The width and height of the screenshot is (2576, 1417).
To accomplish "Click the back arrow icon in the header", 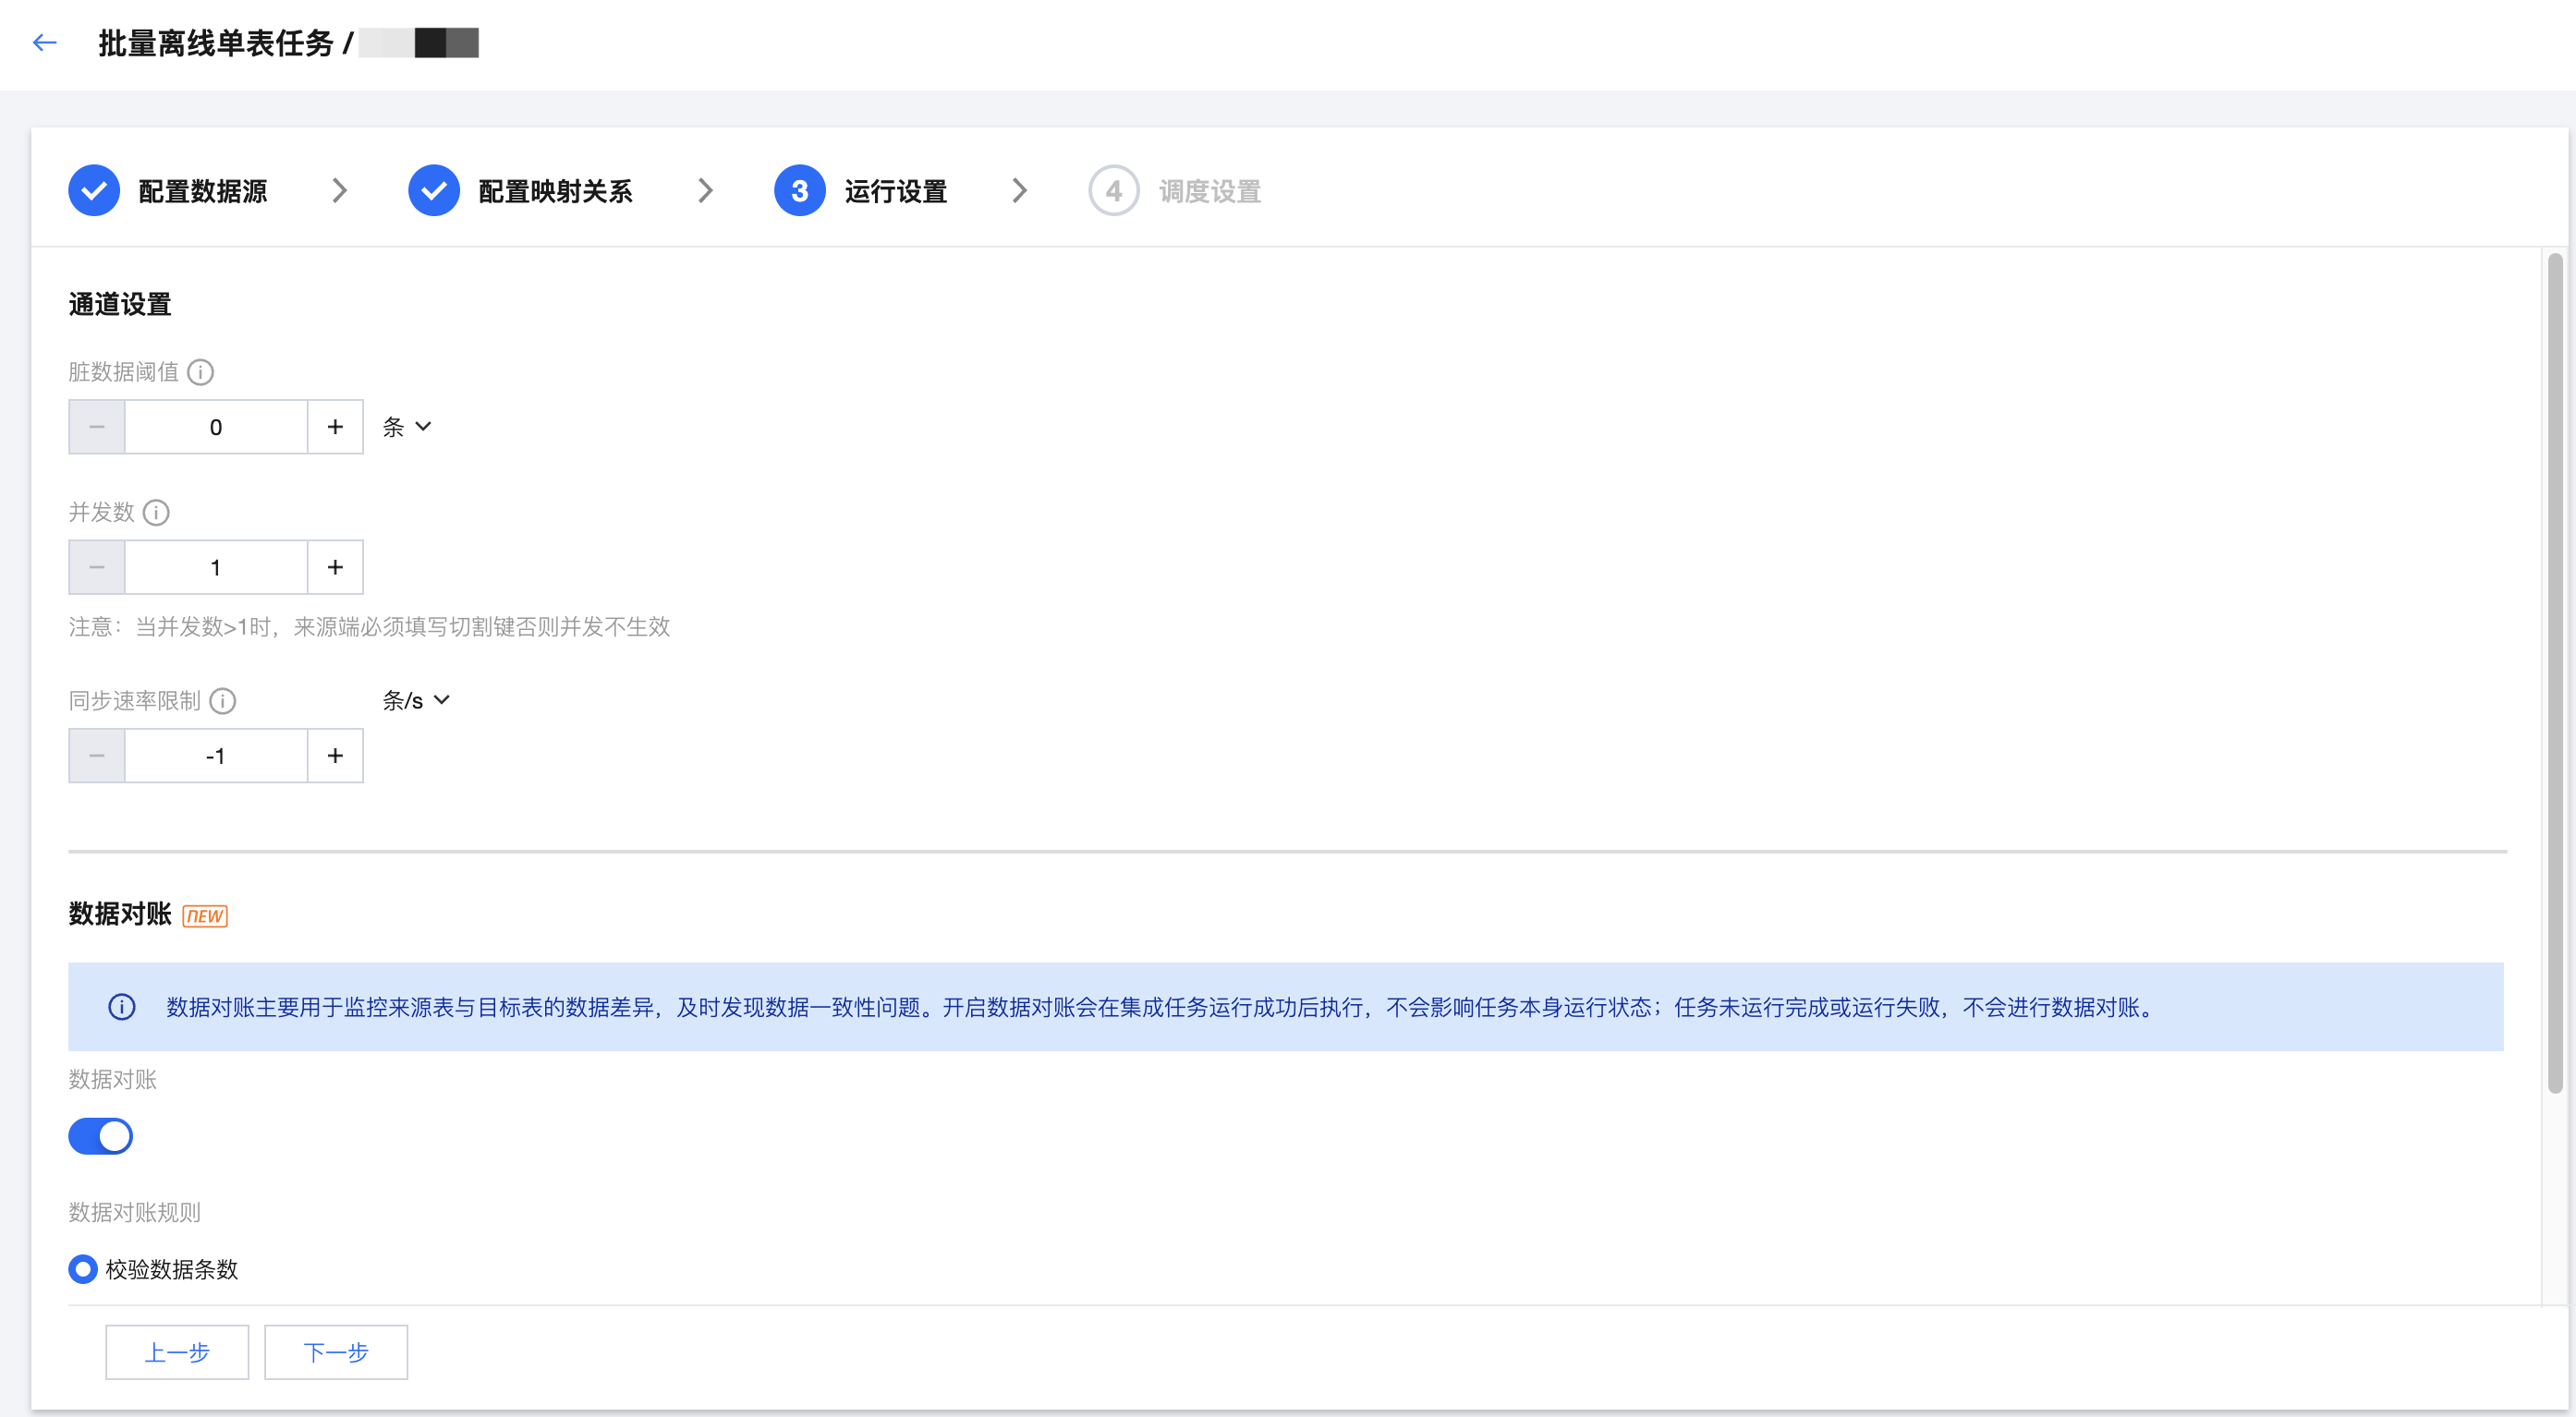I will [x=44, y=43].
